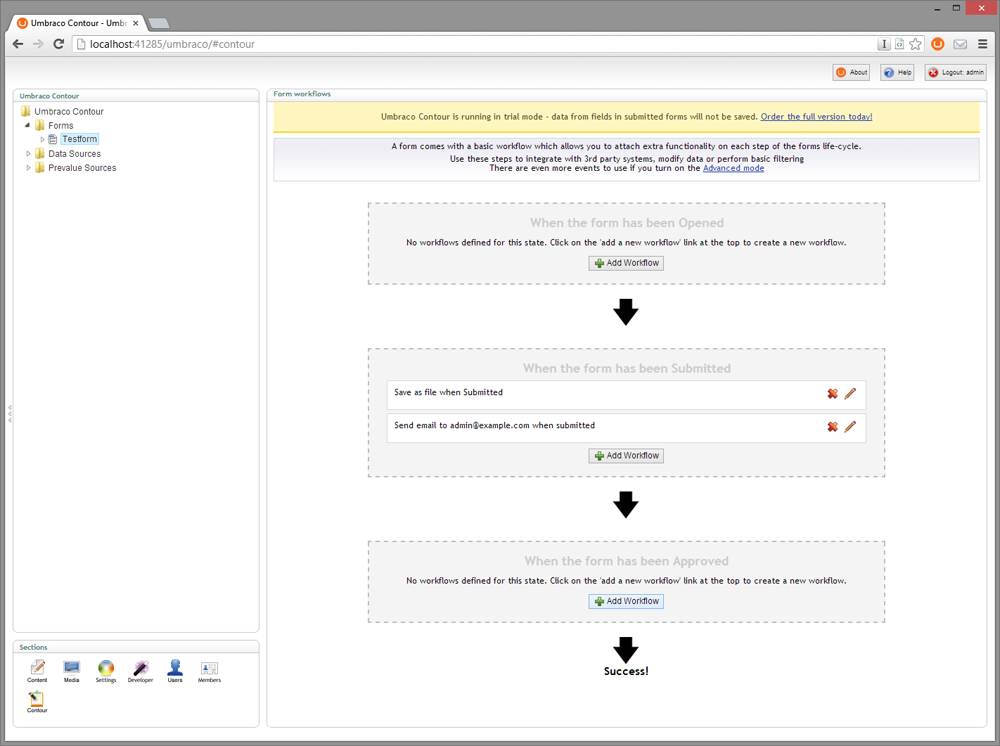
Task: Add Workflow under 'When the form has been Submitted'
Action: coord(626,456)
